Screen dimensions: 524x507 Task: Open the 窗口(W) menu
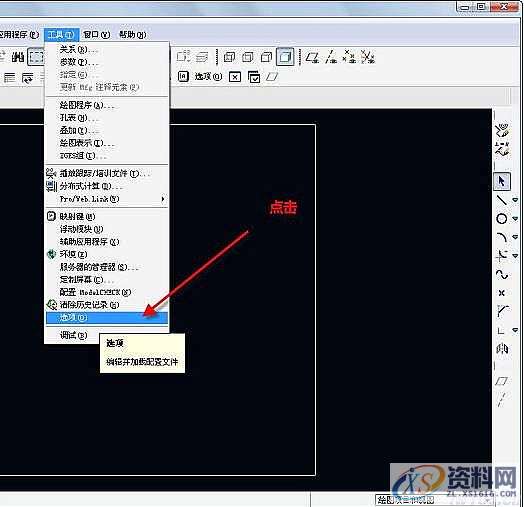[96, 34]
